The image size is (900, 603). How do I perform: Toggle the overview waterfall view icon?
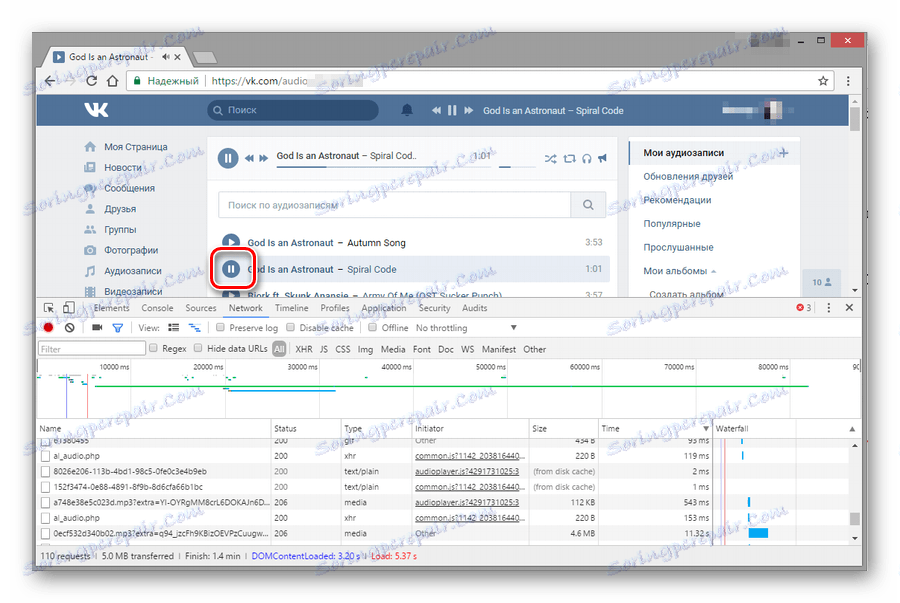pyautogui.click(x=195, y=328)
